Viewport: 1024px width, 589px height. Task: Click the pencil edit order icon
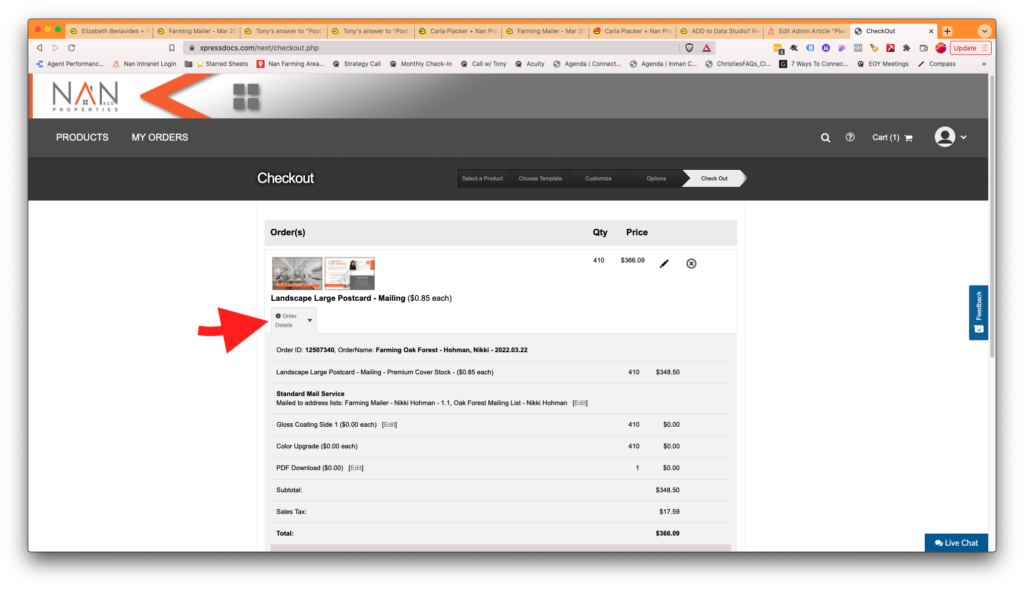(664, 264)
